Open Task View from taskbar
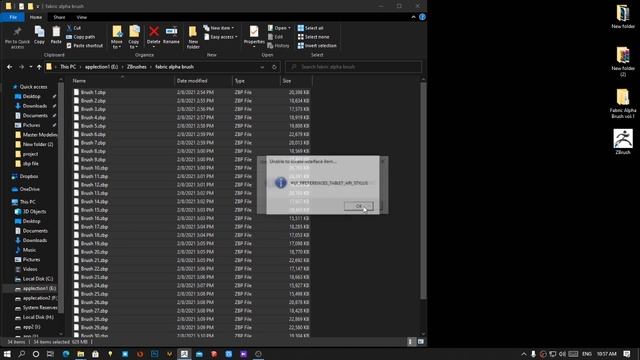This screenshot has width=640, height=360. point(50,354)
